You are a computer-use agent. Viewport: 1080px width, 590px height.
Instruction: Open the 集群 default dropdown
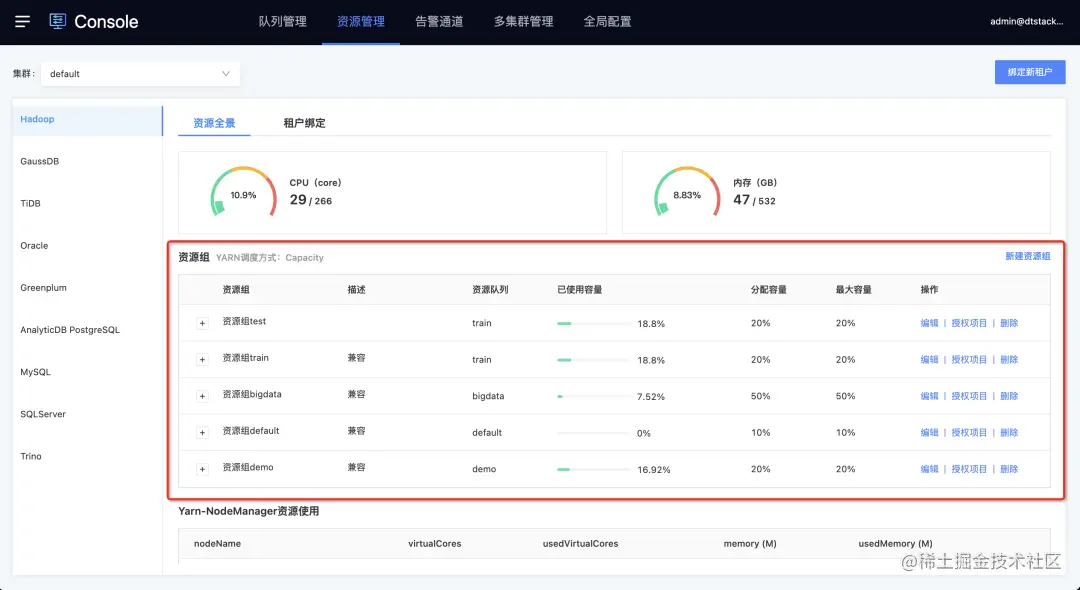[141, 74]
